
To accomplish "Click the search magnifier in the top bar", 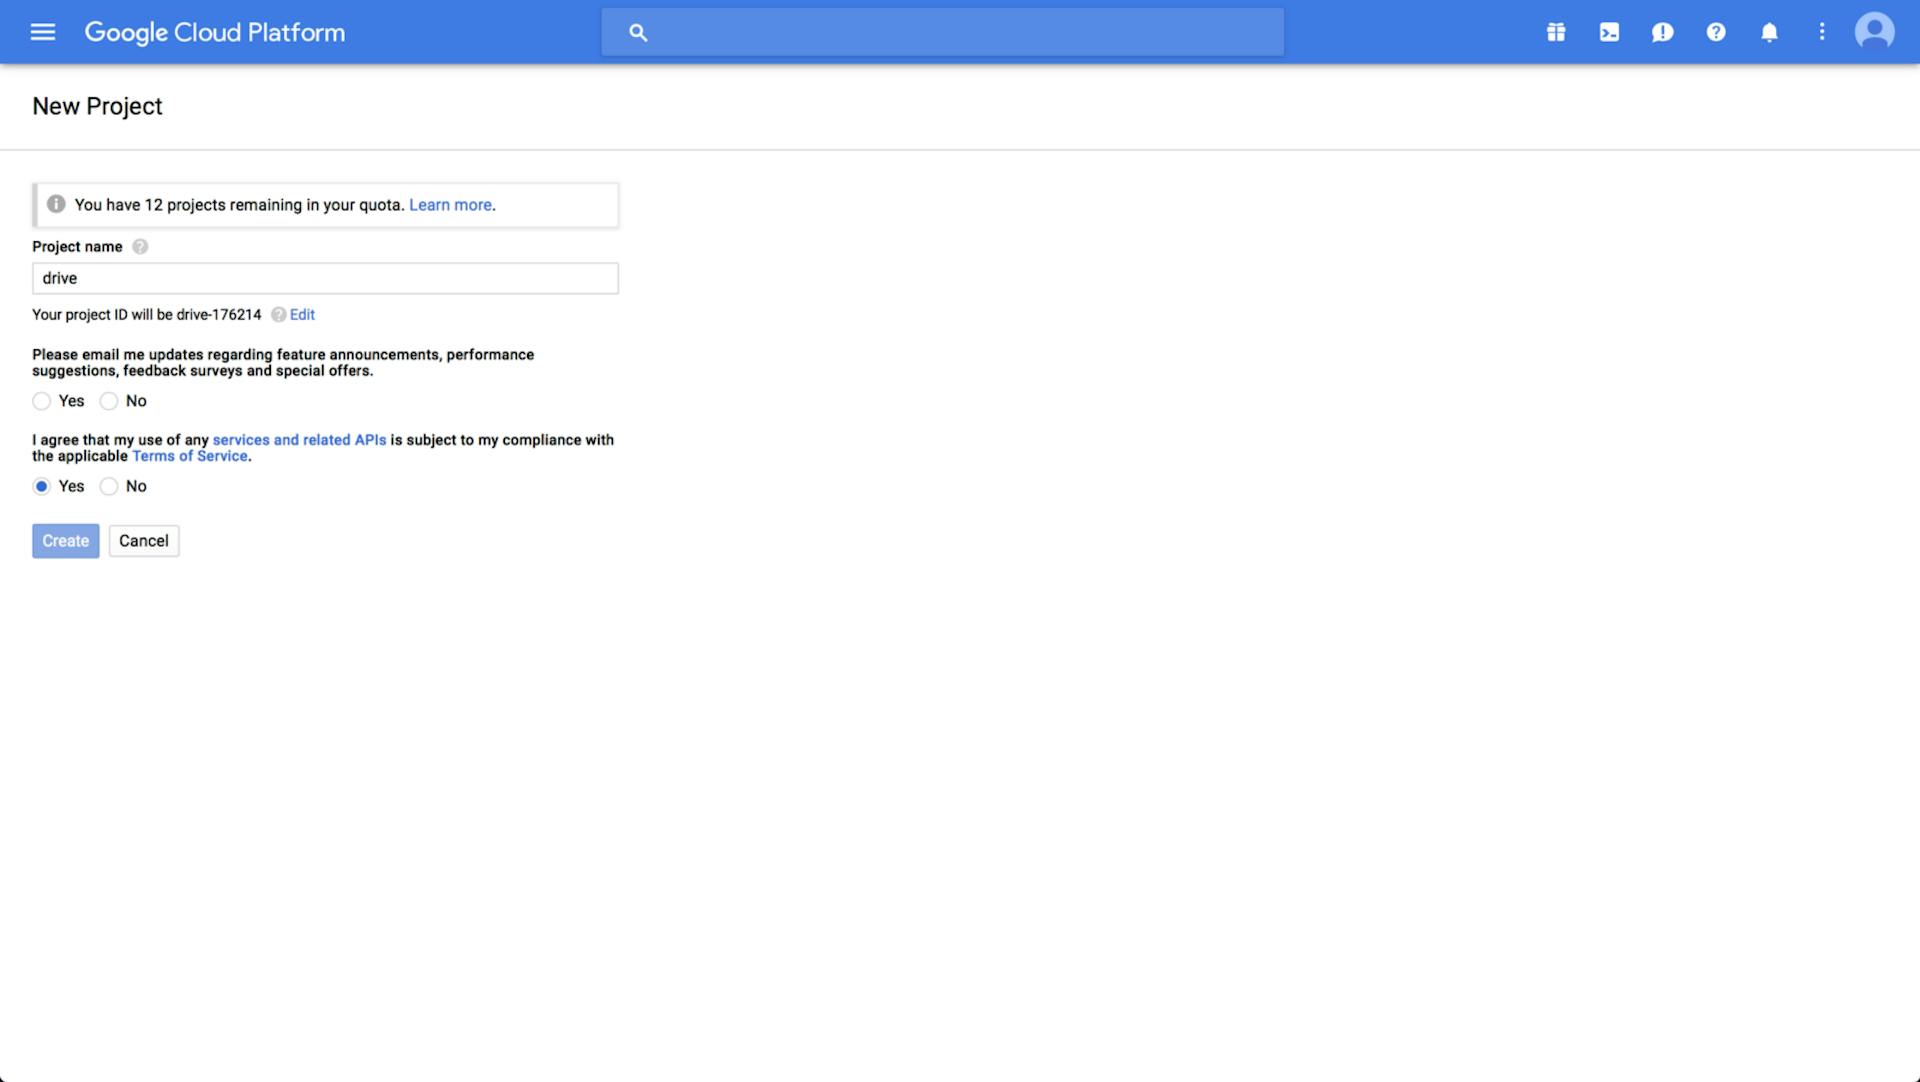I will tap(638, 32).
